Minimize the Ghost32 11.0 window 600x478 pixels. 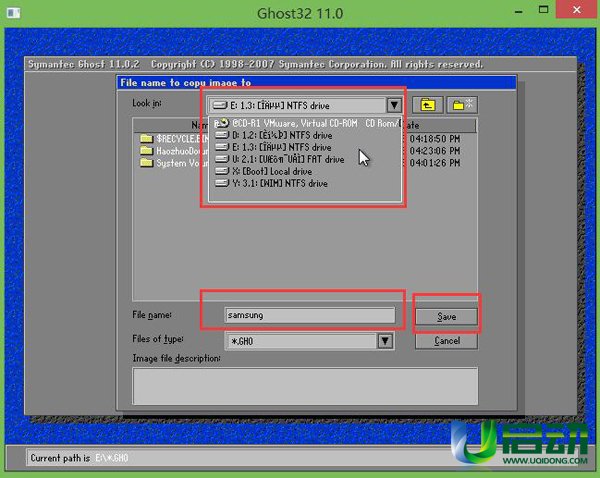(518, 11)
